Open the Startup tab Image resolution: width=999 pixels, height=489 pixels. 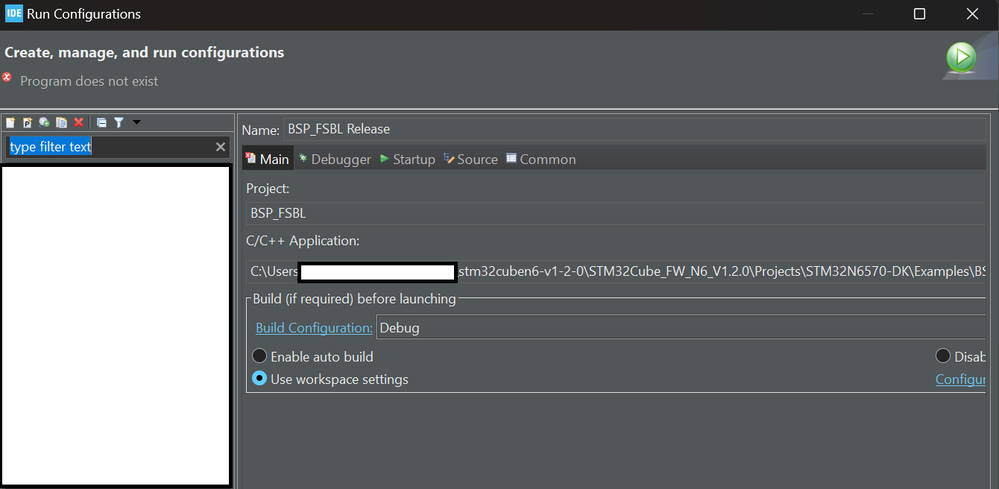[407, 159]
